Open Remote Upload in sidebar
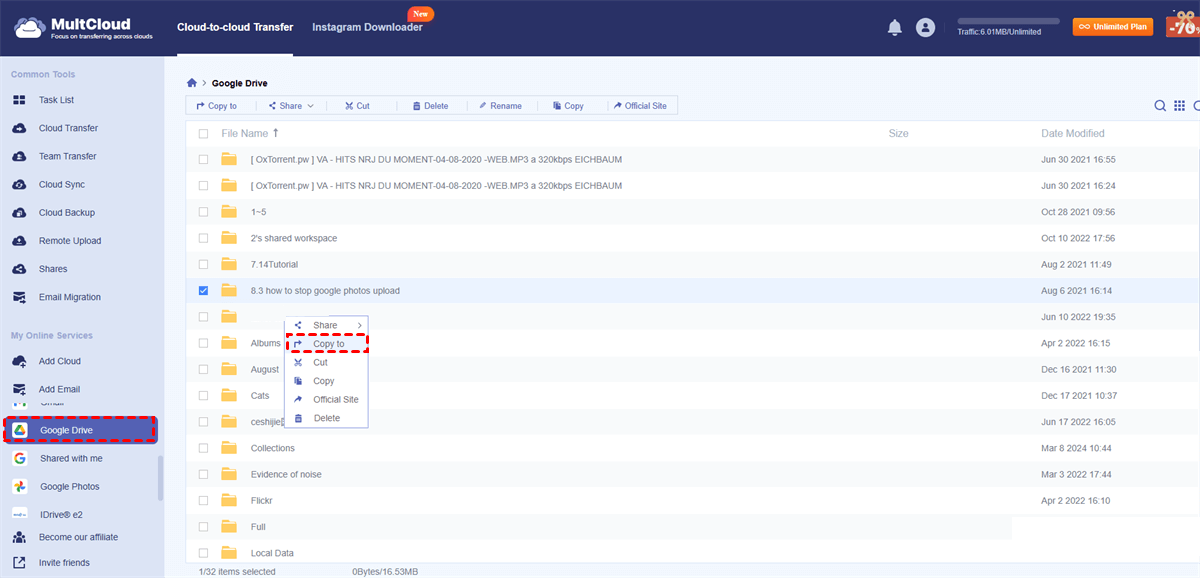 point(70,241)
